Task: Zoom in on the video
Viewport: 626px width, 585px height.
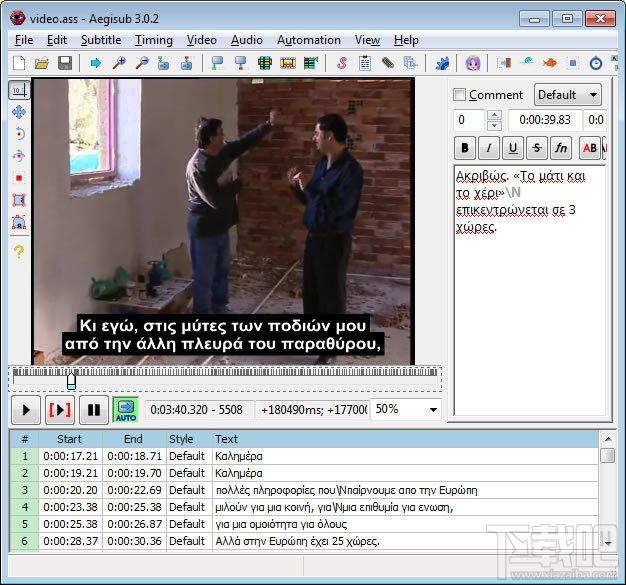Action: pos(119,63)
